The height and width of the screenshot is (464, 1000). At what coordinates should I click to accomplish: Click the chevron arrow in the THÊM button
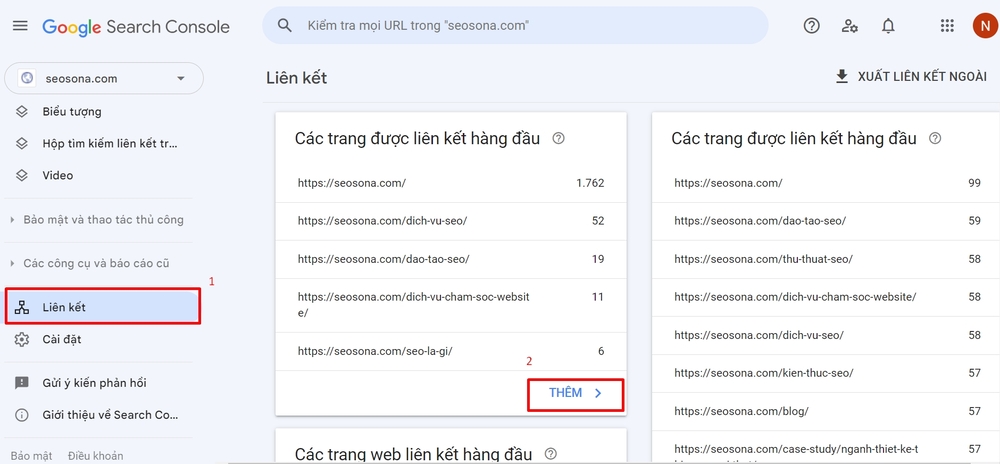point(598,393)
